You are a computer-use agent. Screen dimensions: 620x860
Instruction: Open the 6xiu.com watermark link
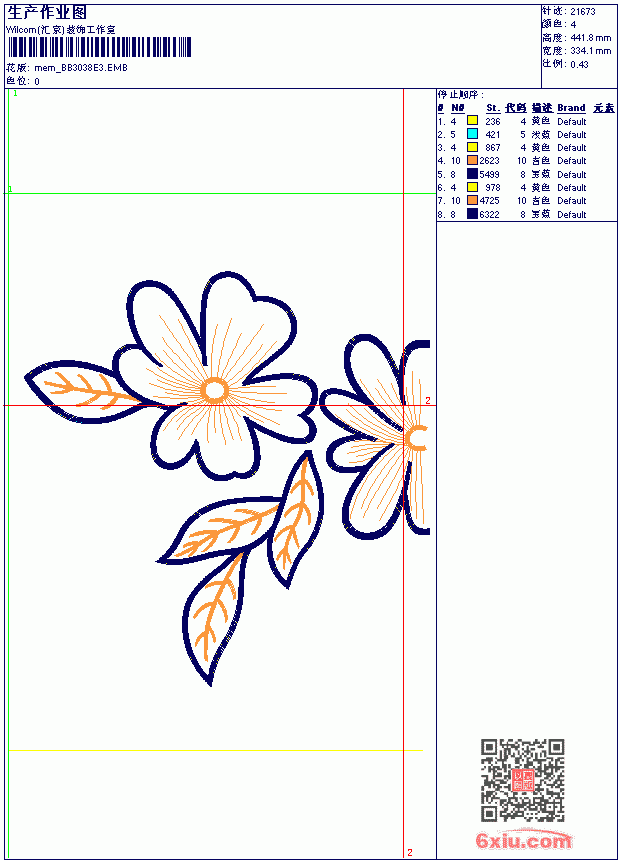[524, 840]
